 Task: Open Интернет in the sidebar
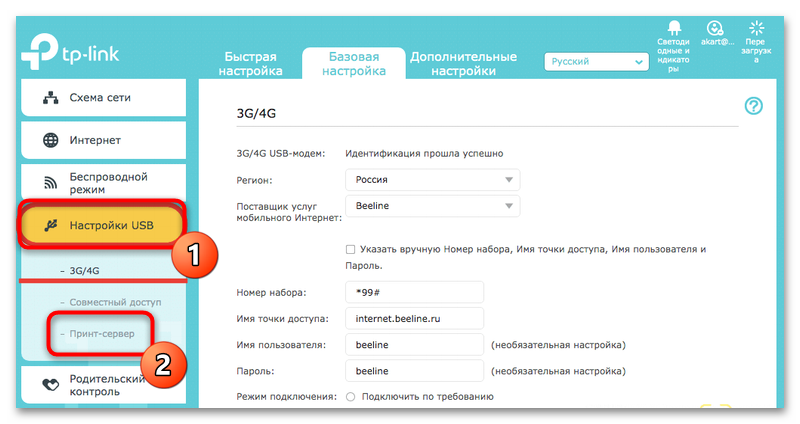pyautogui.click(x=104, y=140)
